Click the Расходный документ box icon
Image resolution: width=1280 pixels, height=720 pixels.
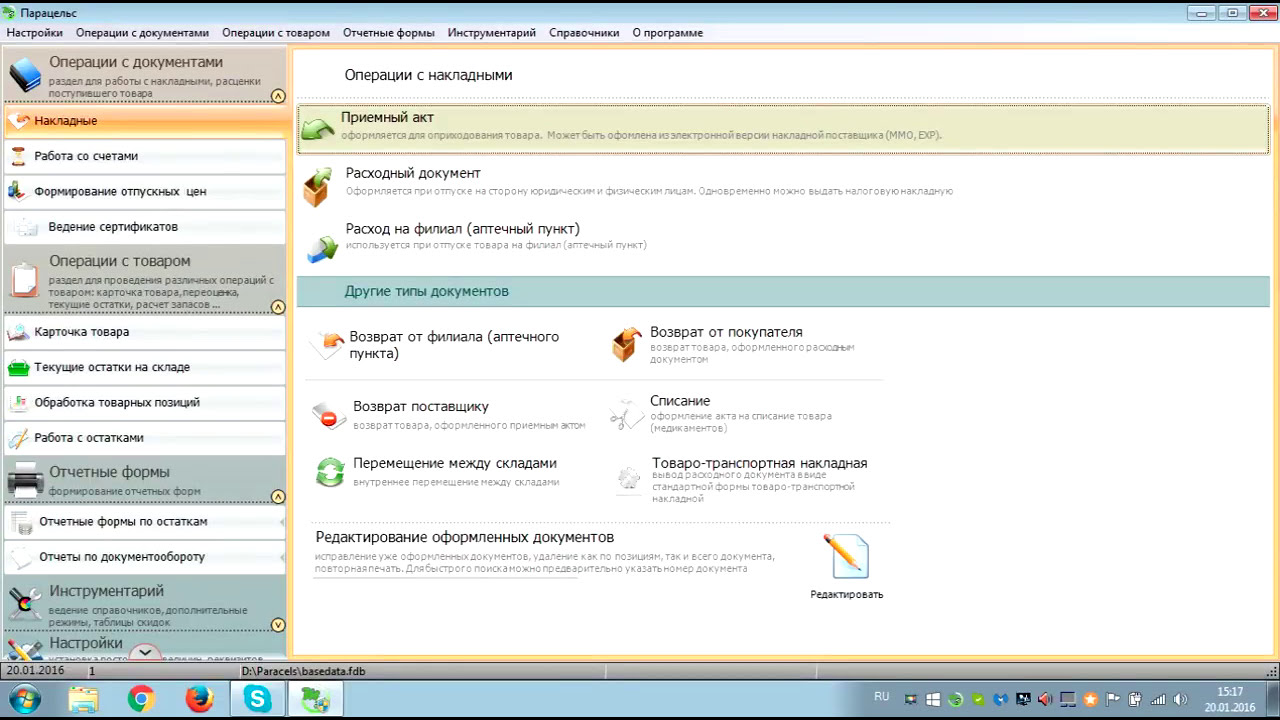(x=318, y=187)
